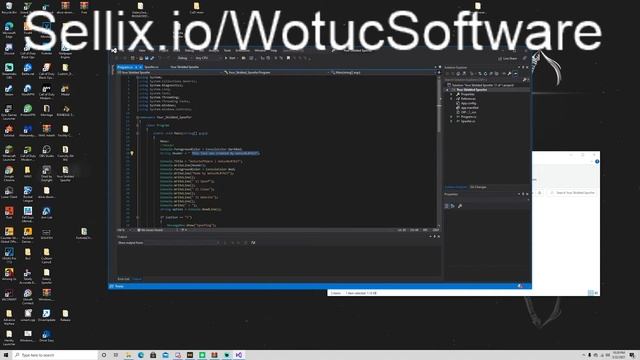
Task: Collapse the Your Skidded Spoofer project node
Action: pos(447,90)
